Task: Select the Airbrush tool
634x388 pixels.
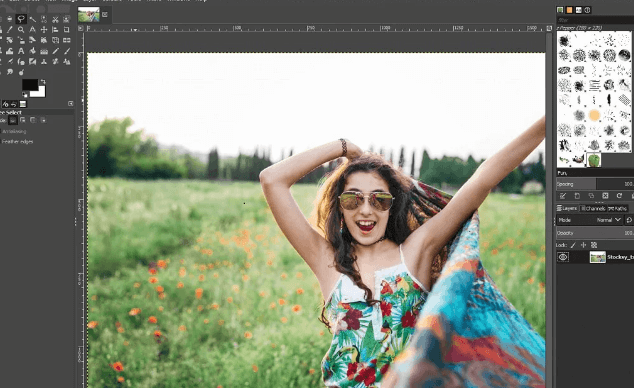Action: [x=10, y=61]
